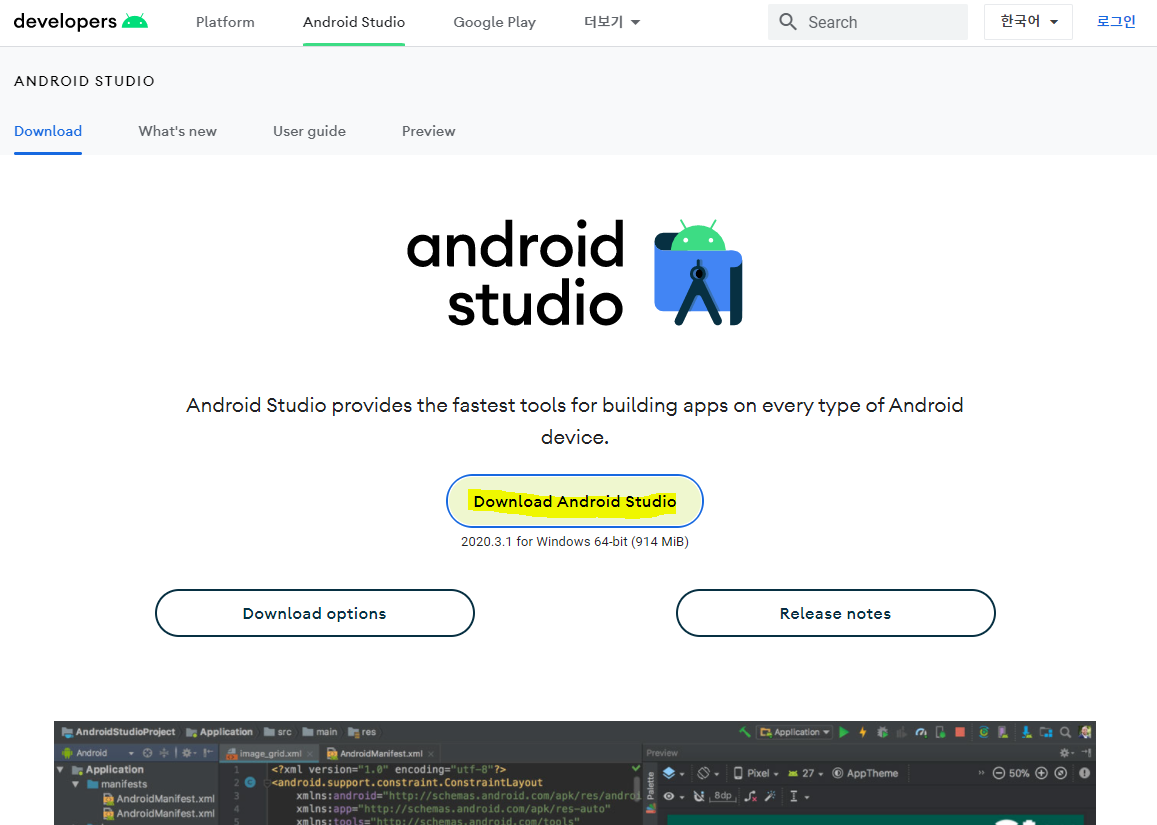Viewport: 1157px width, 825px height.
Task: Open the Android Studio top navigation item
Action: click(x=353, y=22)
